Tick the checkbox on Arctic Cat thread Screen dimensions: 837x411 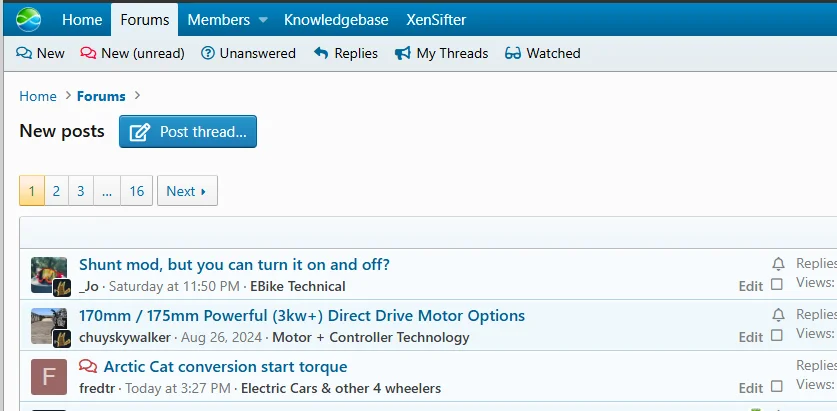pyautogui.click(x=777, y=386)
